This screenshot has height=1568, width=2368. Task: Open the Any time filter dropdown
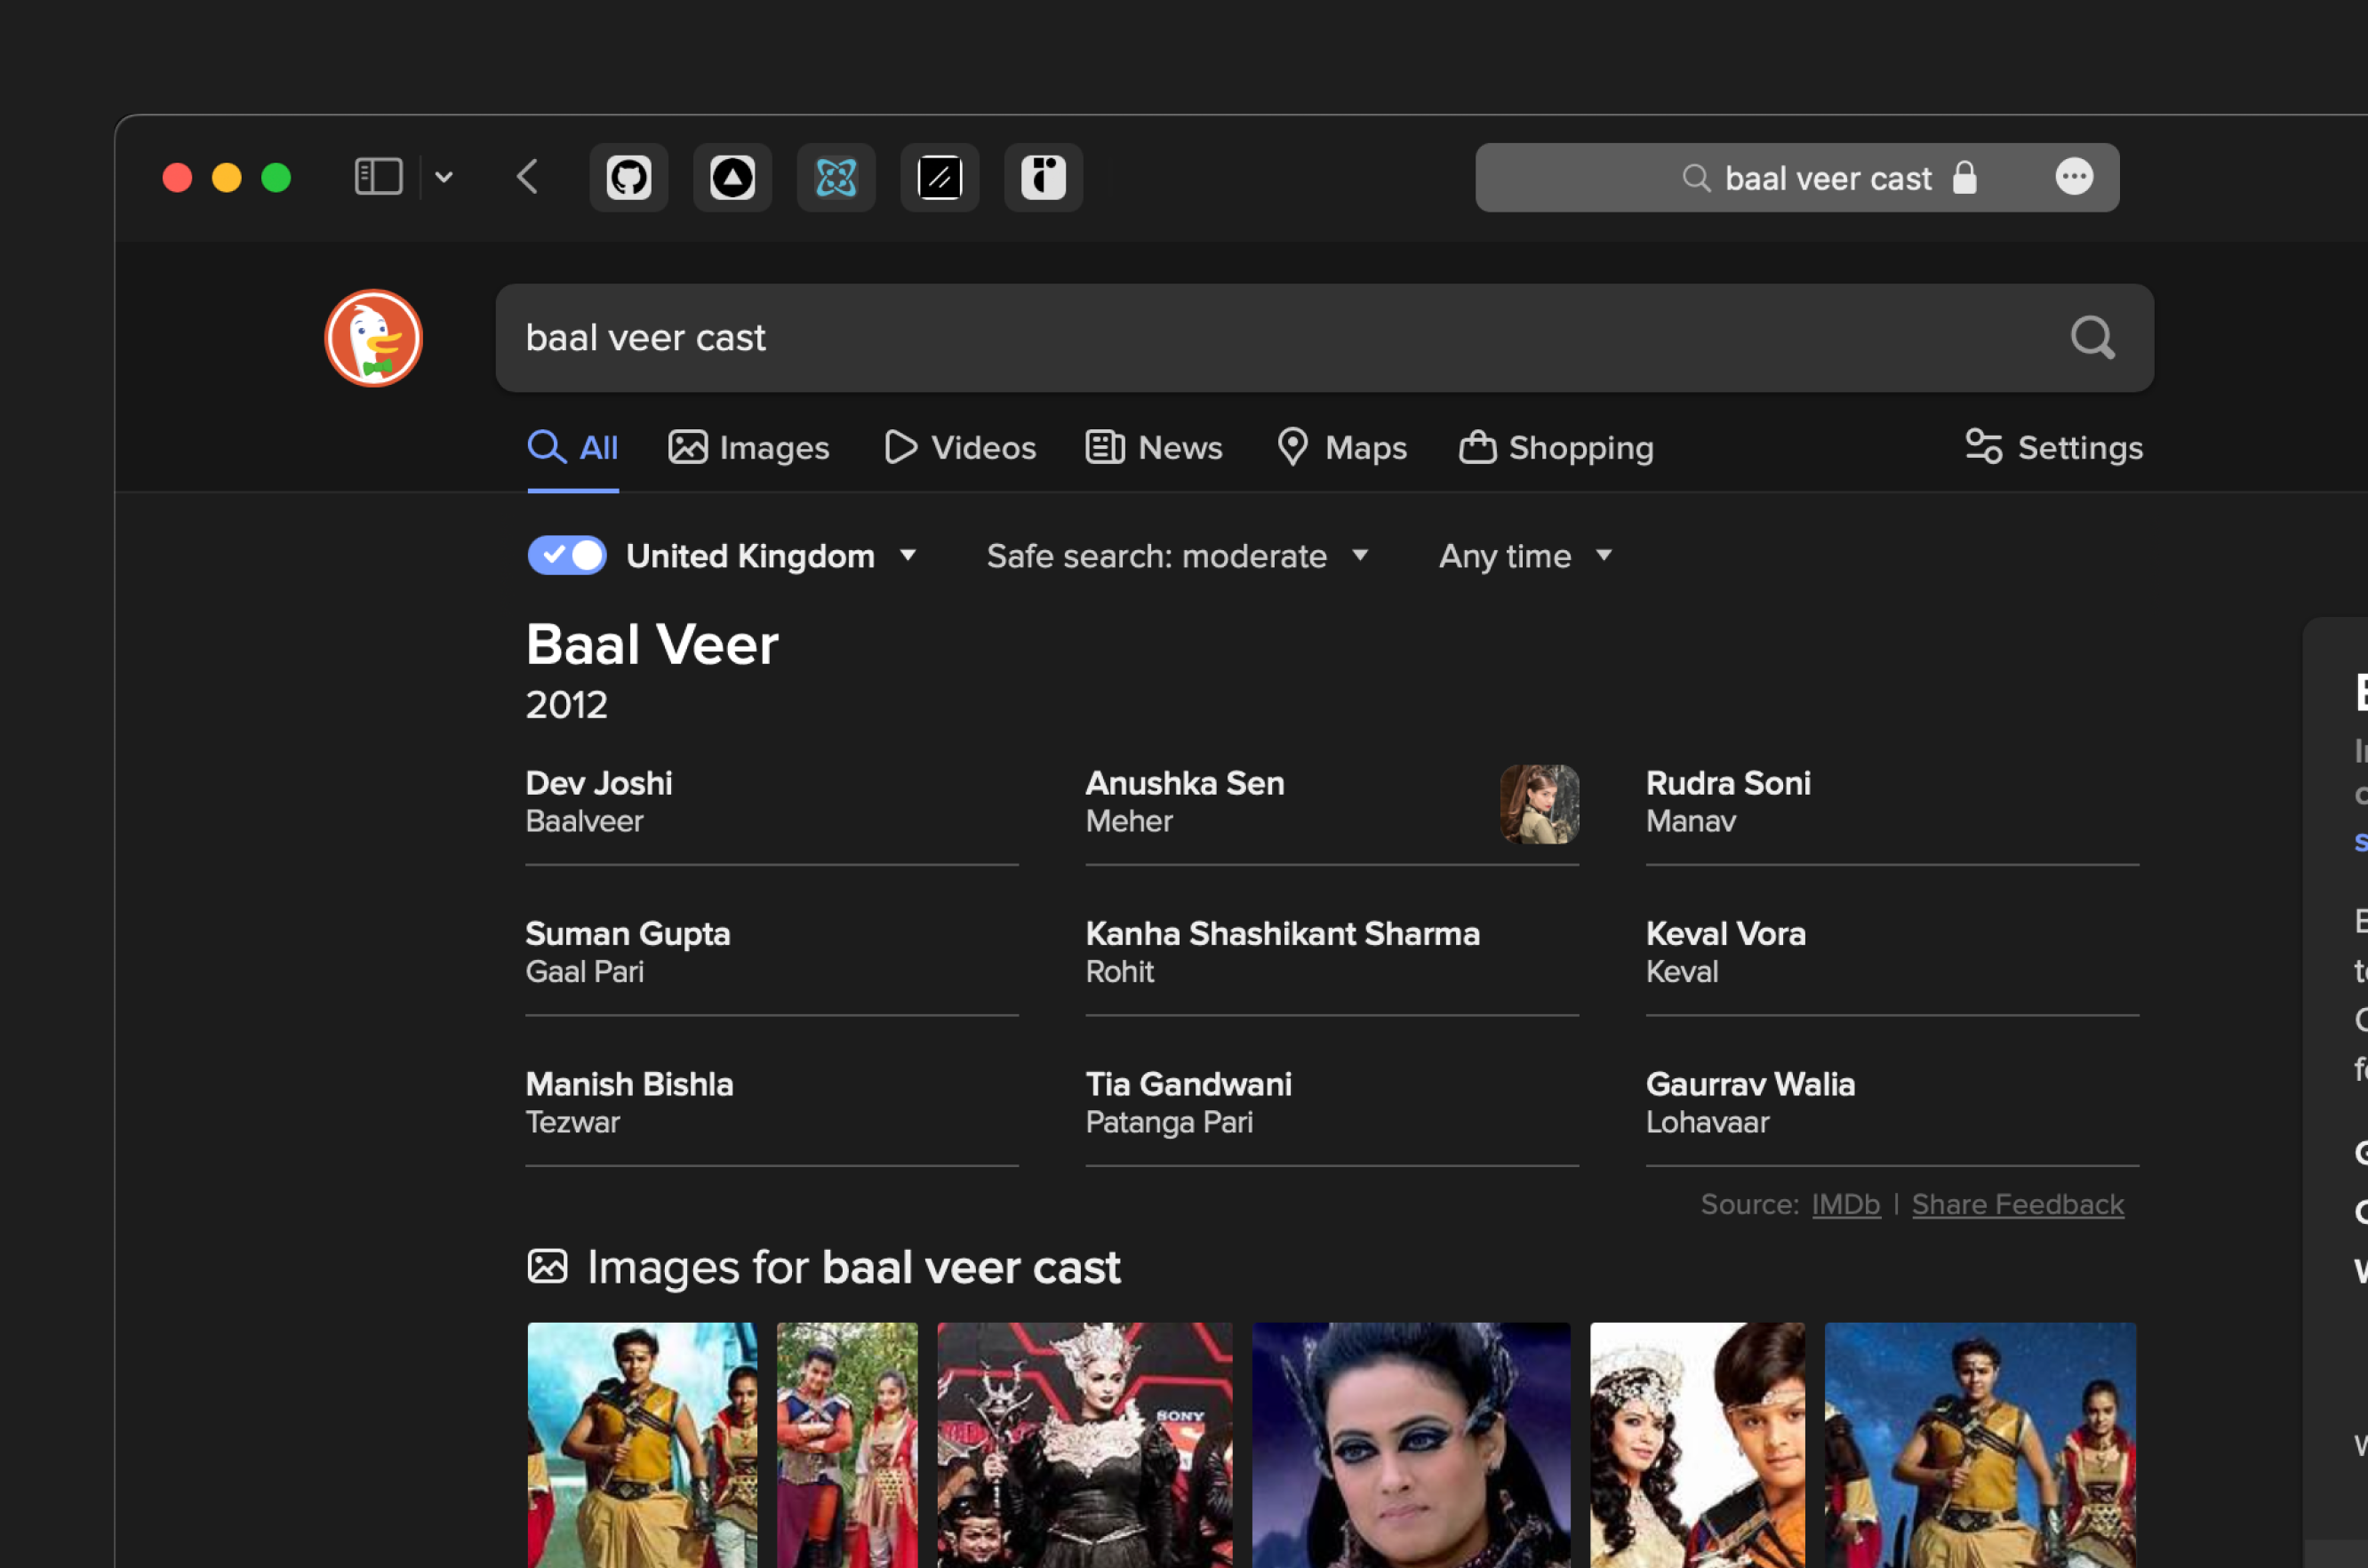1525,556
